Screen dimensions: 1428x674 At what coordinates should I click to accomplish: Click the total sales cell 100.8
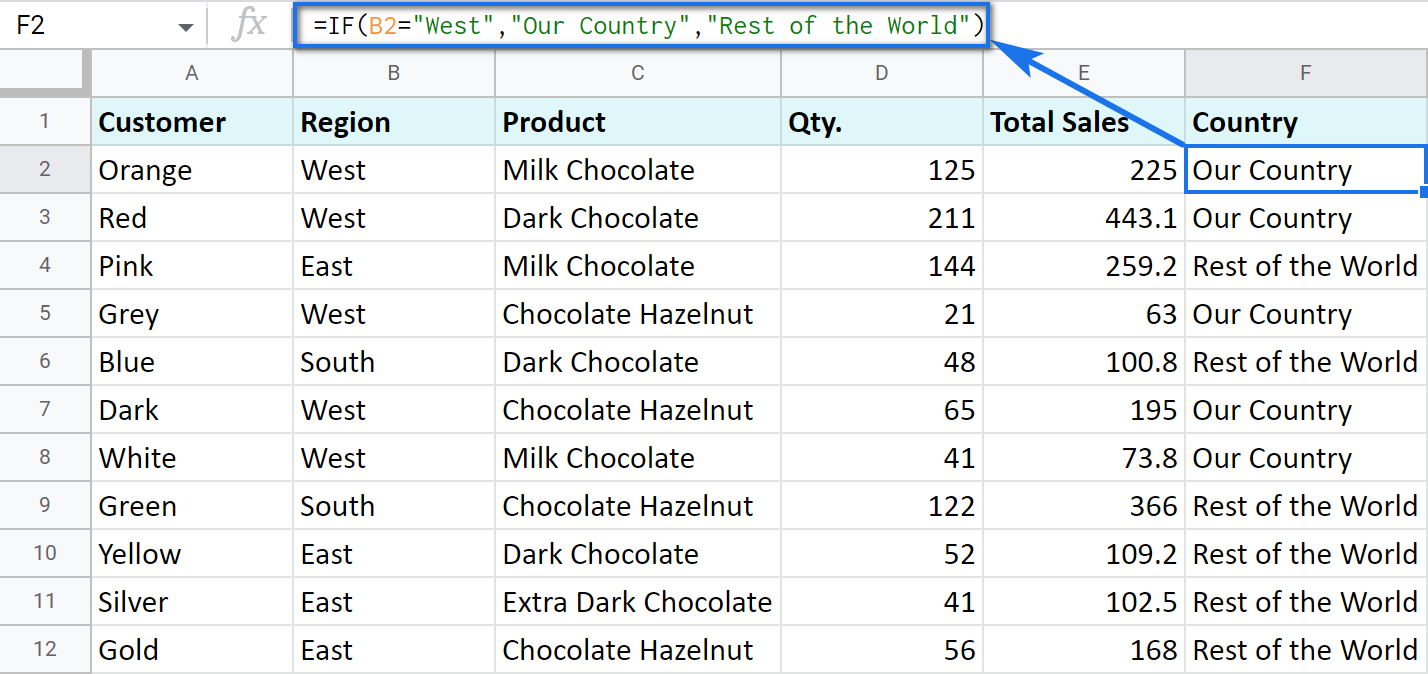point(1084,362)
